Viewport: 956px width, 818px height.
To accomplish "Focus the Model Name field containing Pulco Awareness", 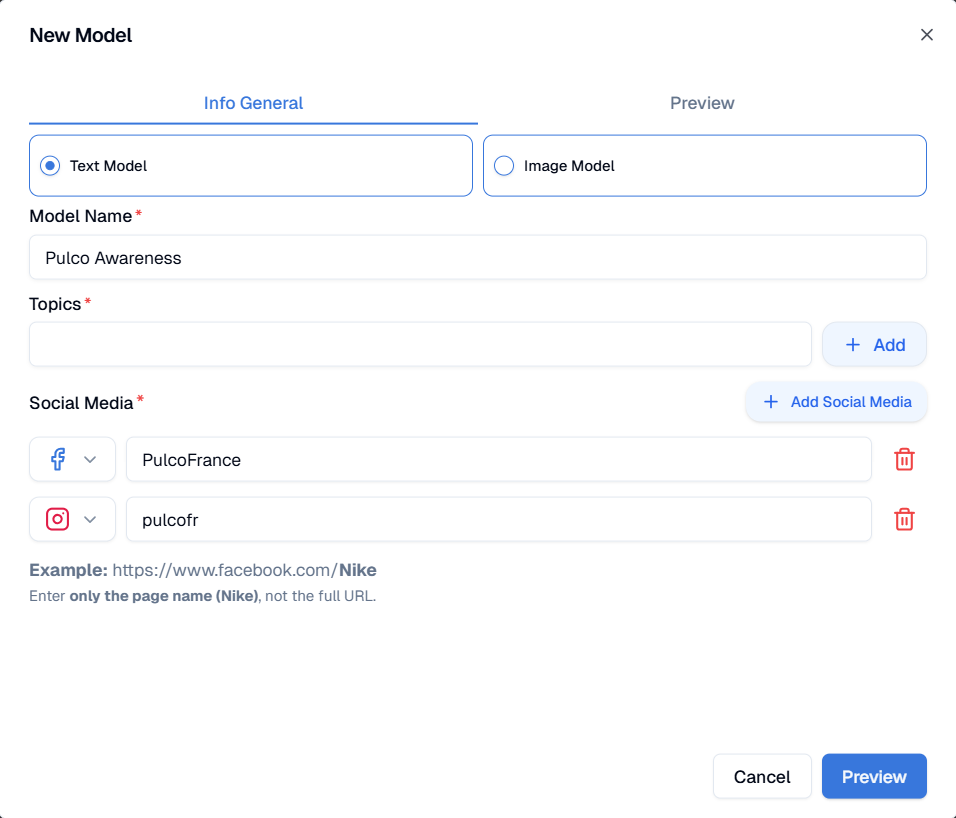I will pyautogui.click(x=477, y=258).
